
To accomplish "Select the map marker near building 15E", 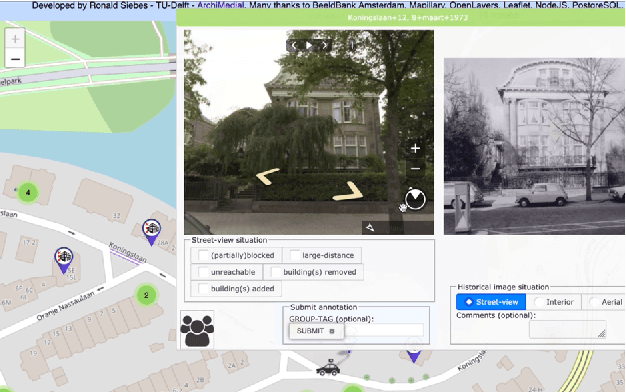I will point(63,260).
